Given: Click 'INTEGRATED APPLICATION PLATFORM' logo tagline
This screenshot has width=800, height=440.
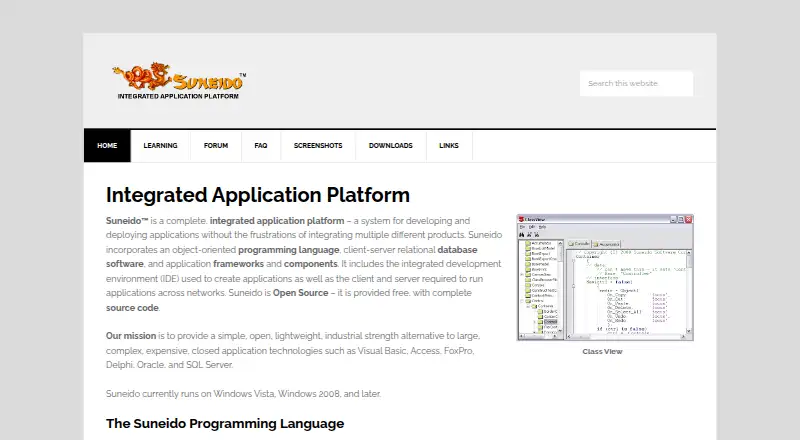Looking at the screenshot, I should pos(178,96).
